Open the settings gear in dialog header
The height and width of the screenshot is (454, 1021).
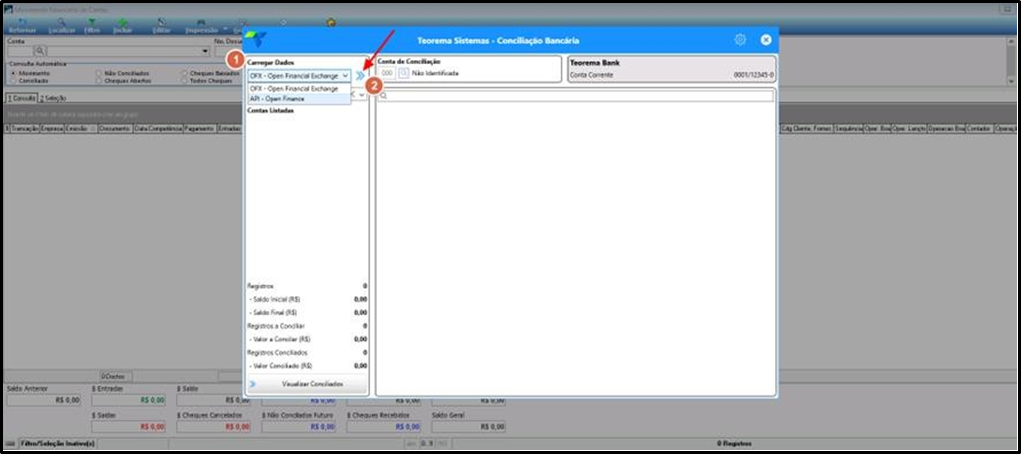click(x=740, y=40)
